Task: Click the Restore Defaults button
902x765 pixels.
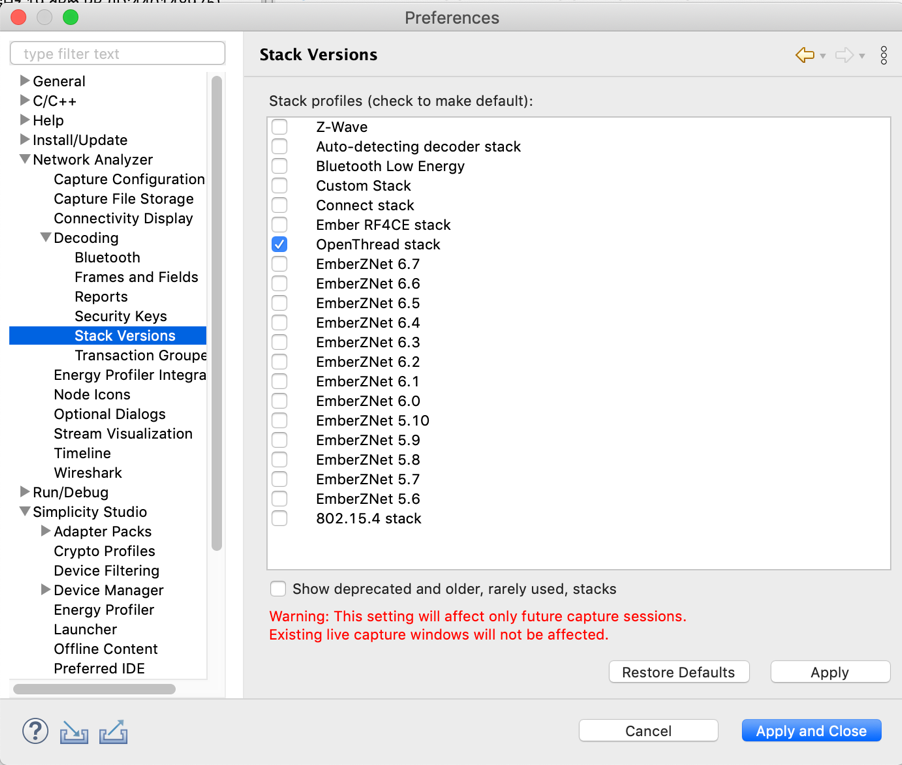Action: pyautogui.click(x=679, y=671)
